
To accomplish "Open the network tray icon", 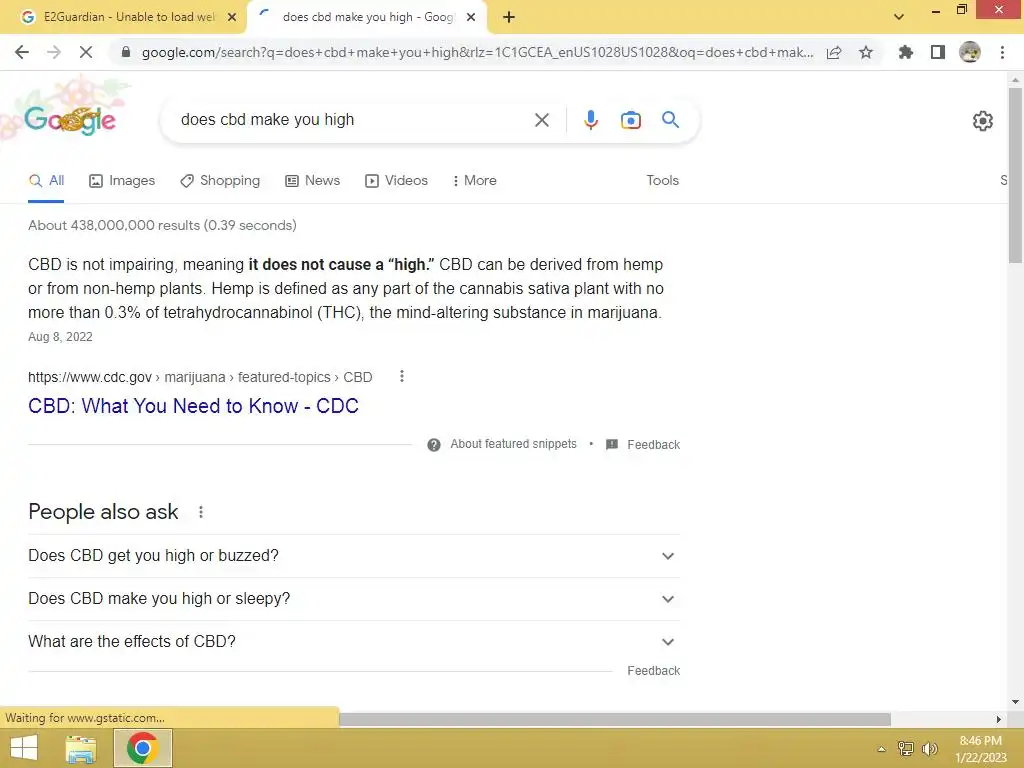I will point(905,749).
